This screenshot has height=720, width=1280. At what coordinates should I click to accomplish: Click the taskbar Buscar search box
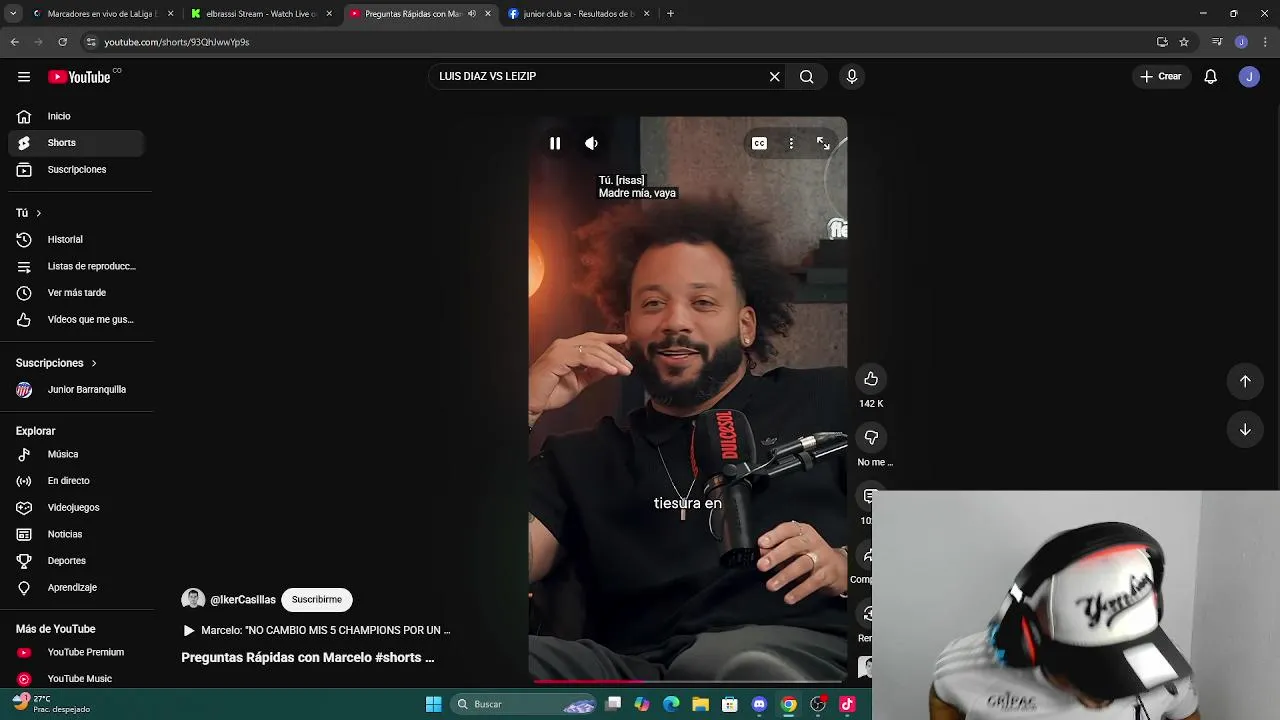(525, 704)
